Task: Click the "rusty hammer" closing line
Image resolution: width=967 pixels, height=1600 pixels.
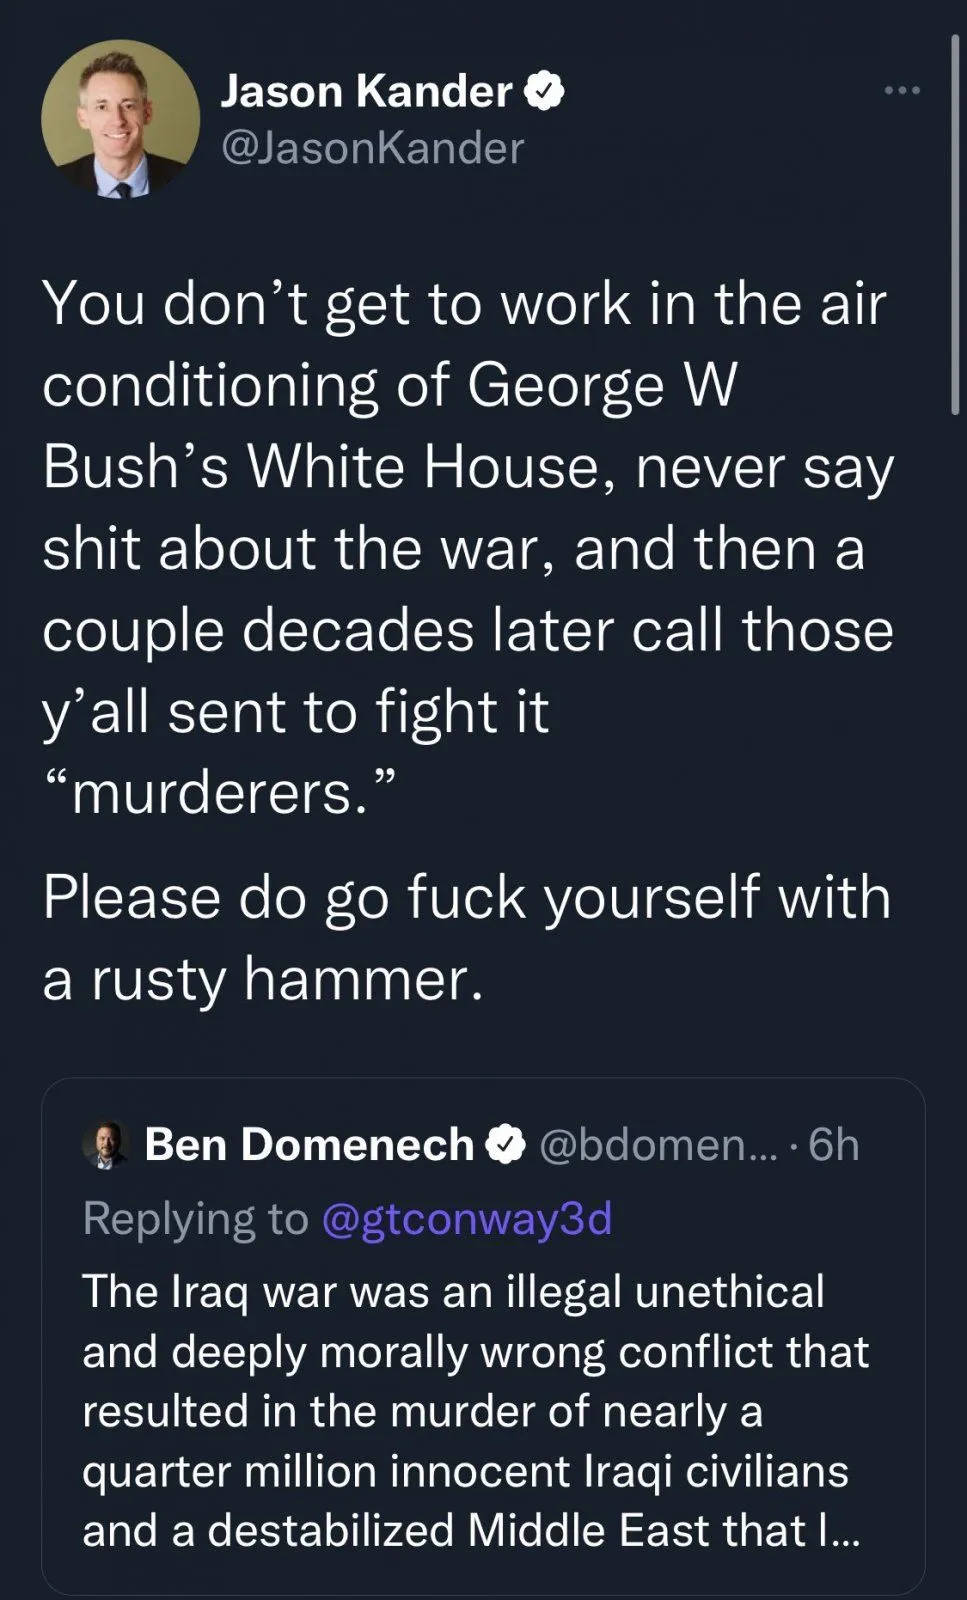Action: [x=263, y=979]
